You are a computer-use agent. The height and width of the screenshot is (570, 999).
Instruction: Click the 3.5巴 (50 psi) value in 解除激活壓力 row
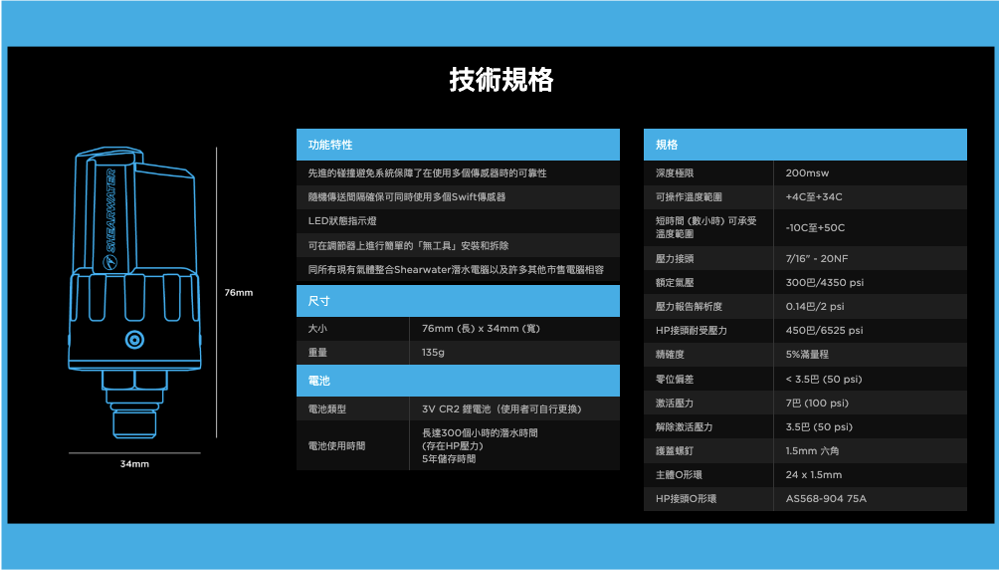[819, 427]
